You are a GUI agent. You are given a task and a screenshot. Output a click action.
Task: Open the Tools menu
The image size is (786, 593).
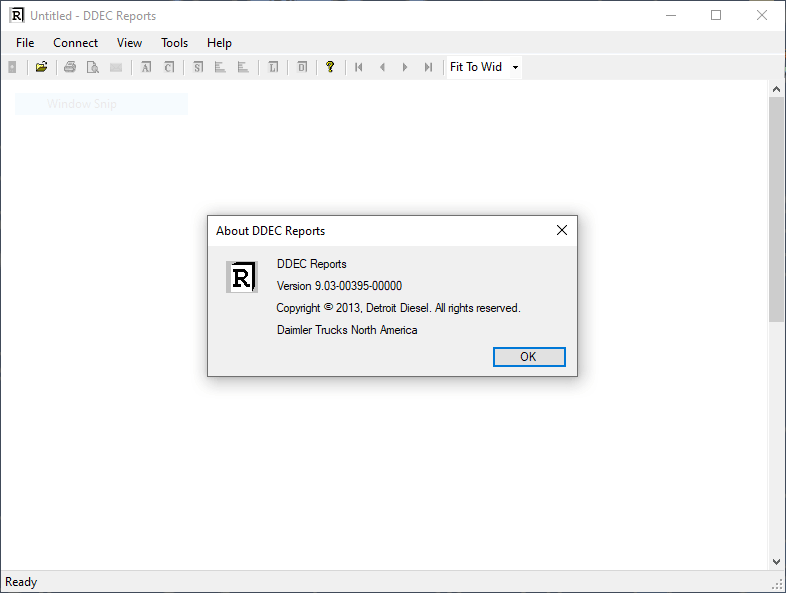click(174, 43)
